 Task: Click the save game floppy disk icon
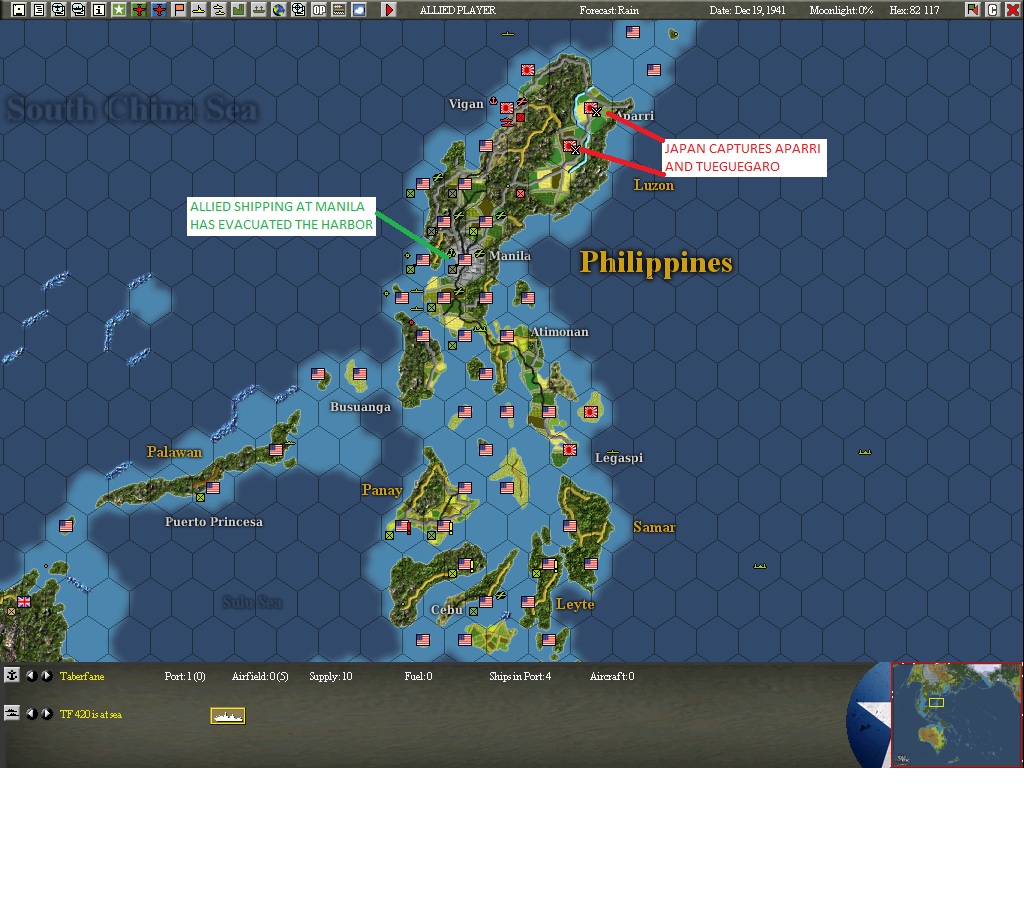[18, 10]
